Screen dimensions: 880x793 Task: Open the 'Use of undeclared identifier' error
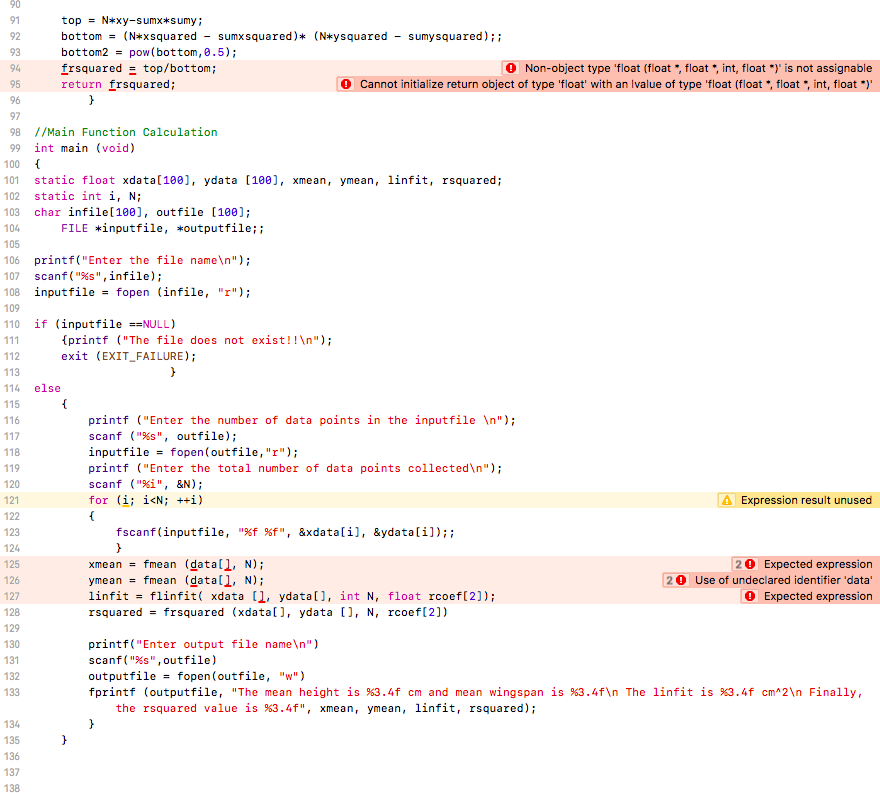[x=783, y=580]
